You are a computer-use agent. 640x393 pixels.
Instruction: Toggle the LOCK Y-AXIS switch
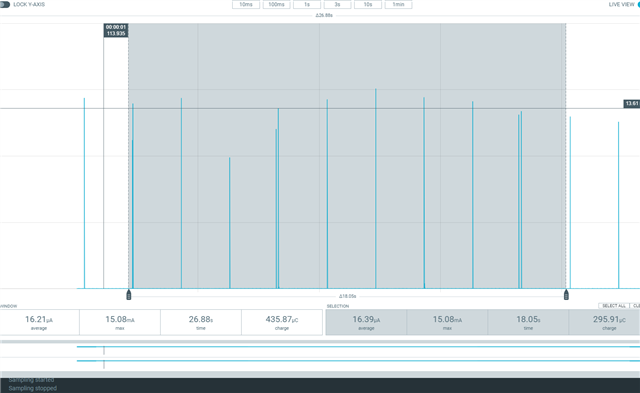[x=5, y=4]
